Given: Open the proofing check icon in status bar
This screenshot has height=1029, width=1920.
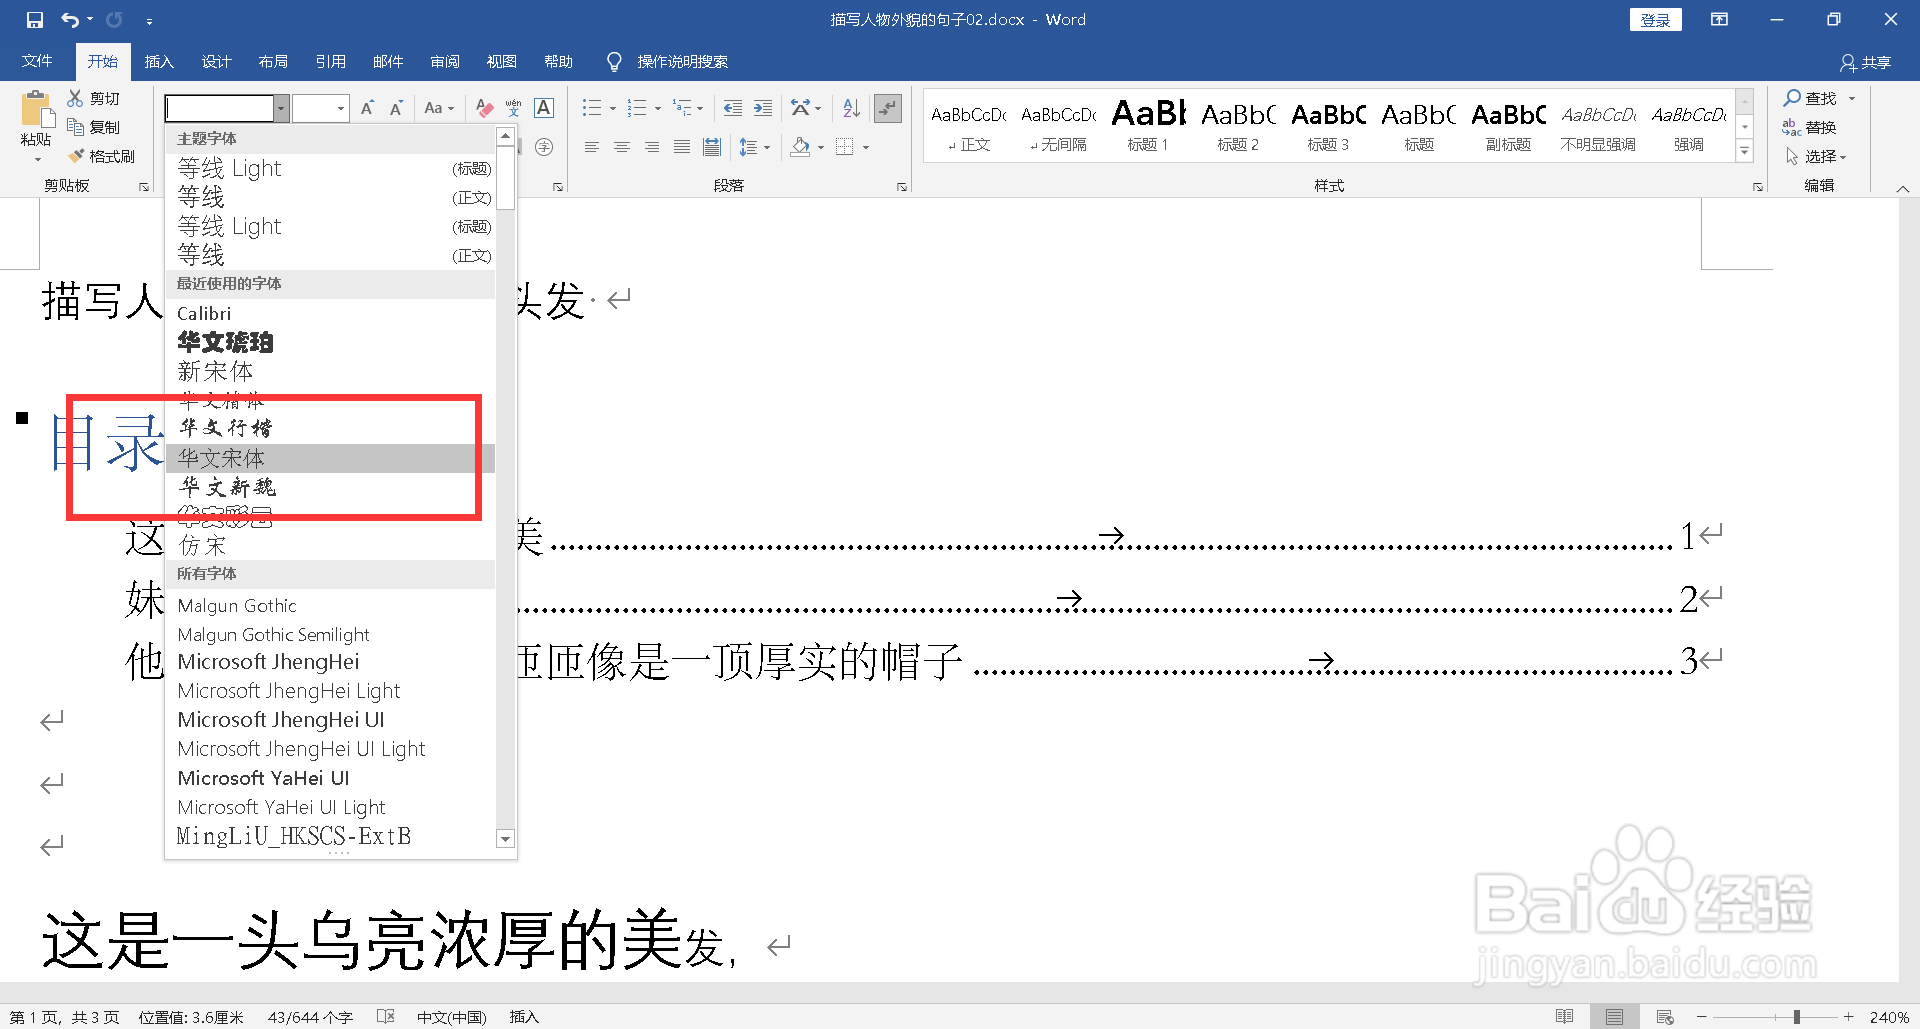Looking at the screenshot, I should [386, 1016].
